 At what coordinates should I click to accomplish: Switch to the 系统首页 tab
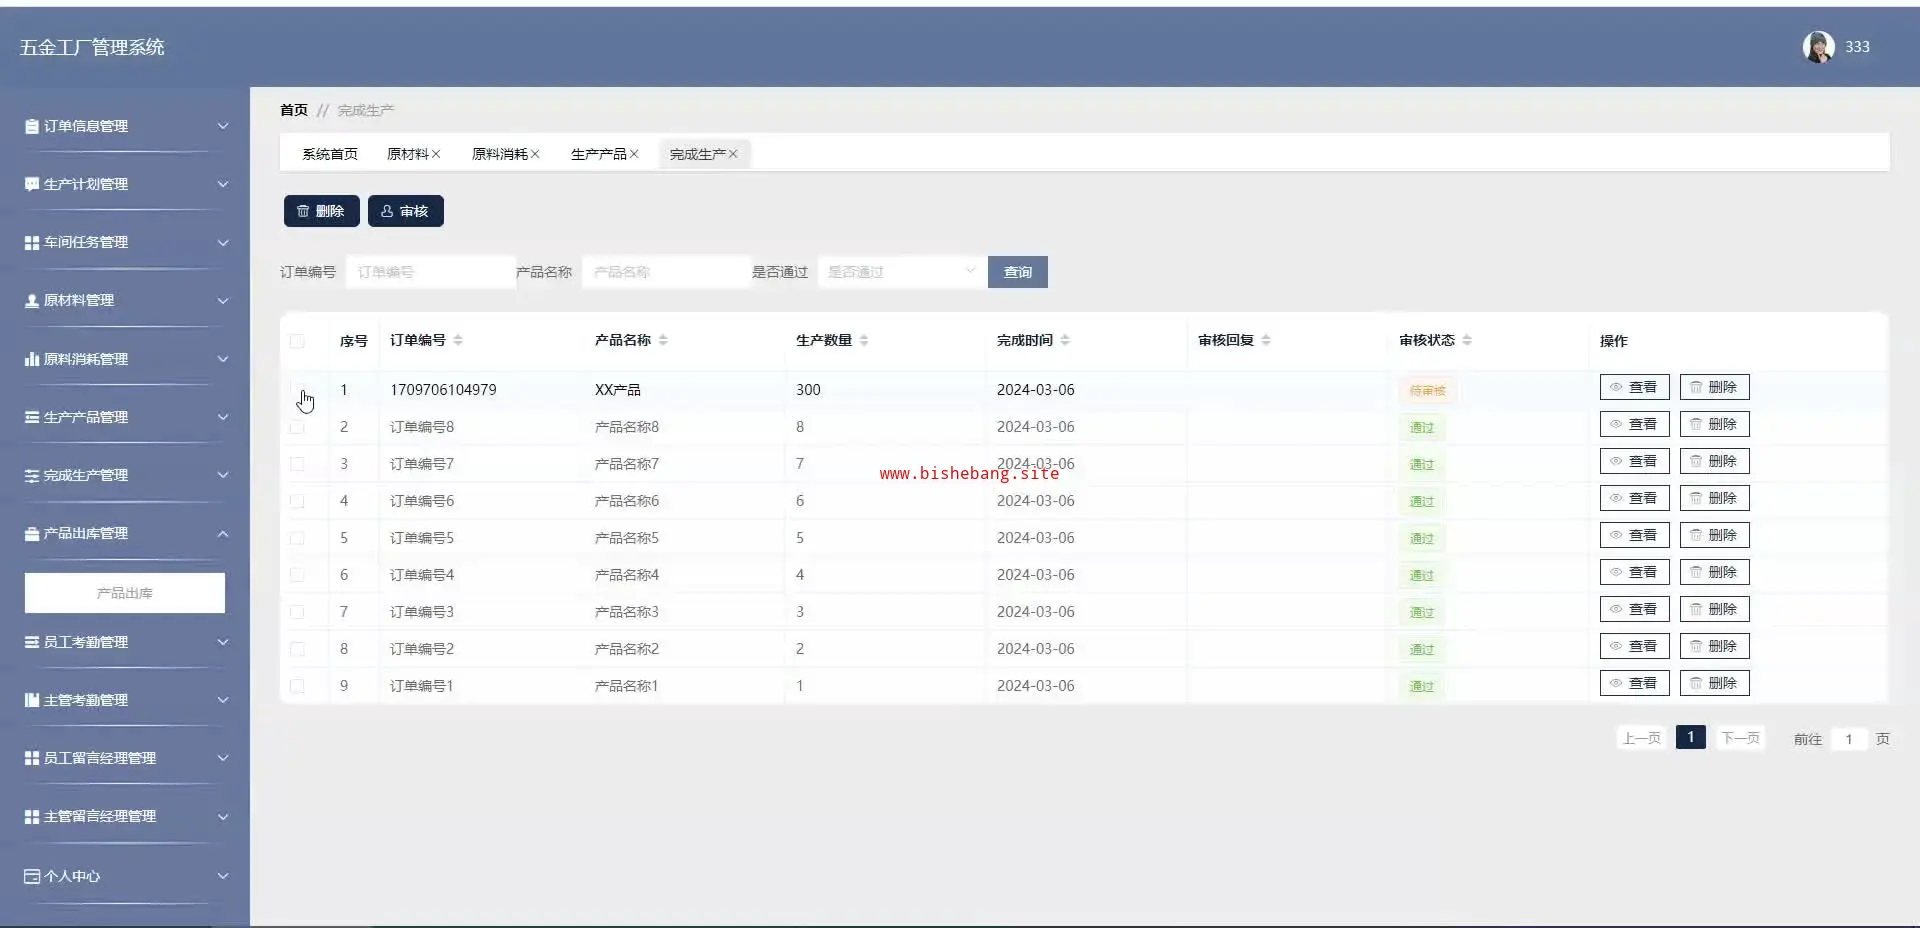pos(330,154)
